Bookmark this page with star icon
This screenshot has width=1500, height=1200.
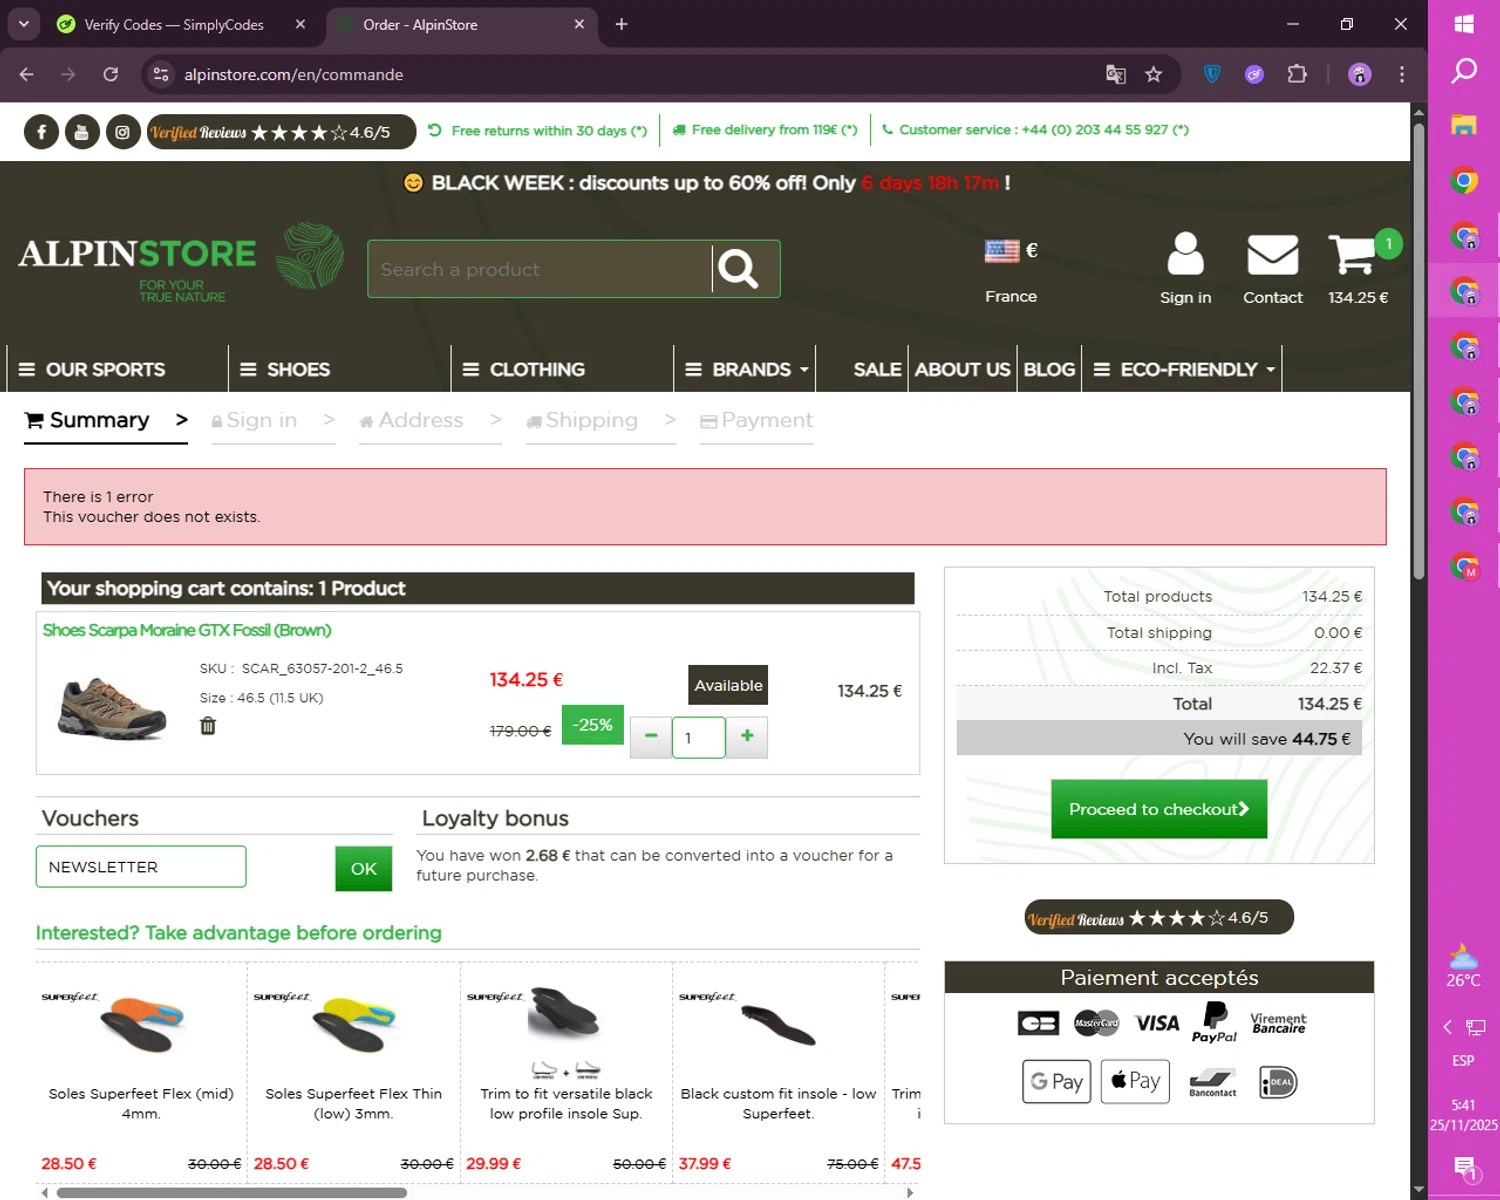[x=1153, y=74]
